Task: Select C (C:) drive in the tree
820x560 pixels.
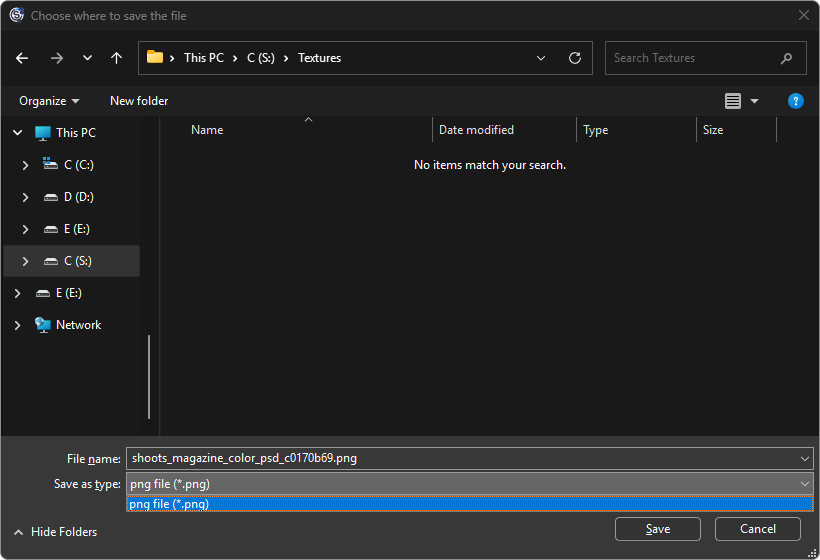Action: (x=78, y=165)
